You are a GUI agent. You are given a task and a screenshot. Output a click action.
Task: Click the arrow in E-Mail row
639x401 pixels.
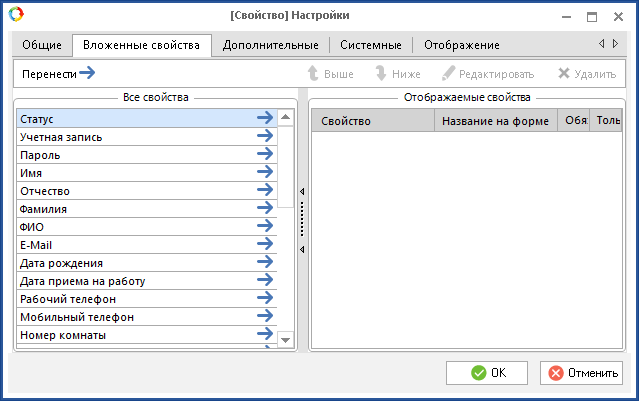coord(265,244)
